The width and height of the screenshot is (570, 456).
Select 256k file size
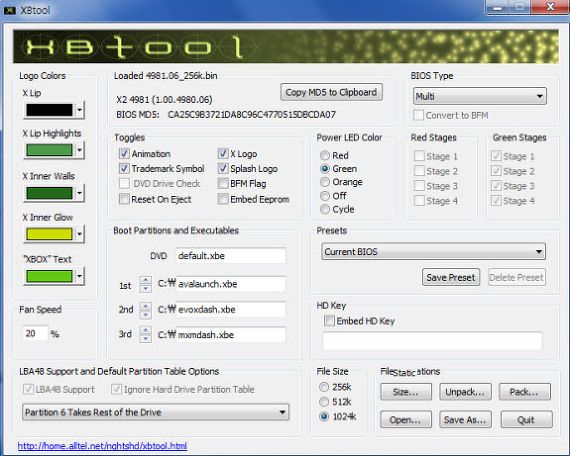point(324,387)
